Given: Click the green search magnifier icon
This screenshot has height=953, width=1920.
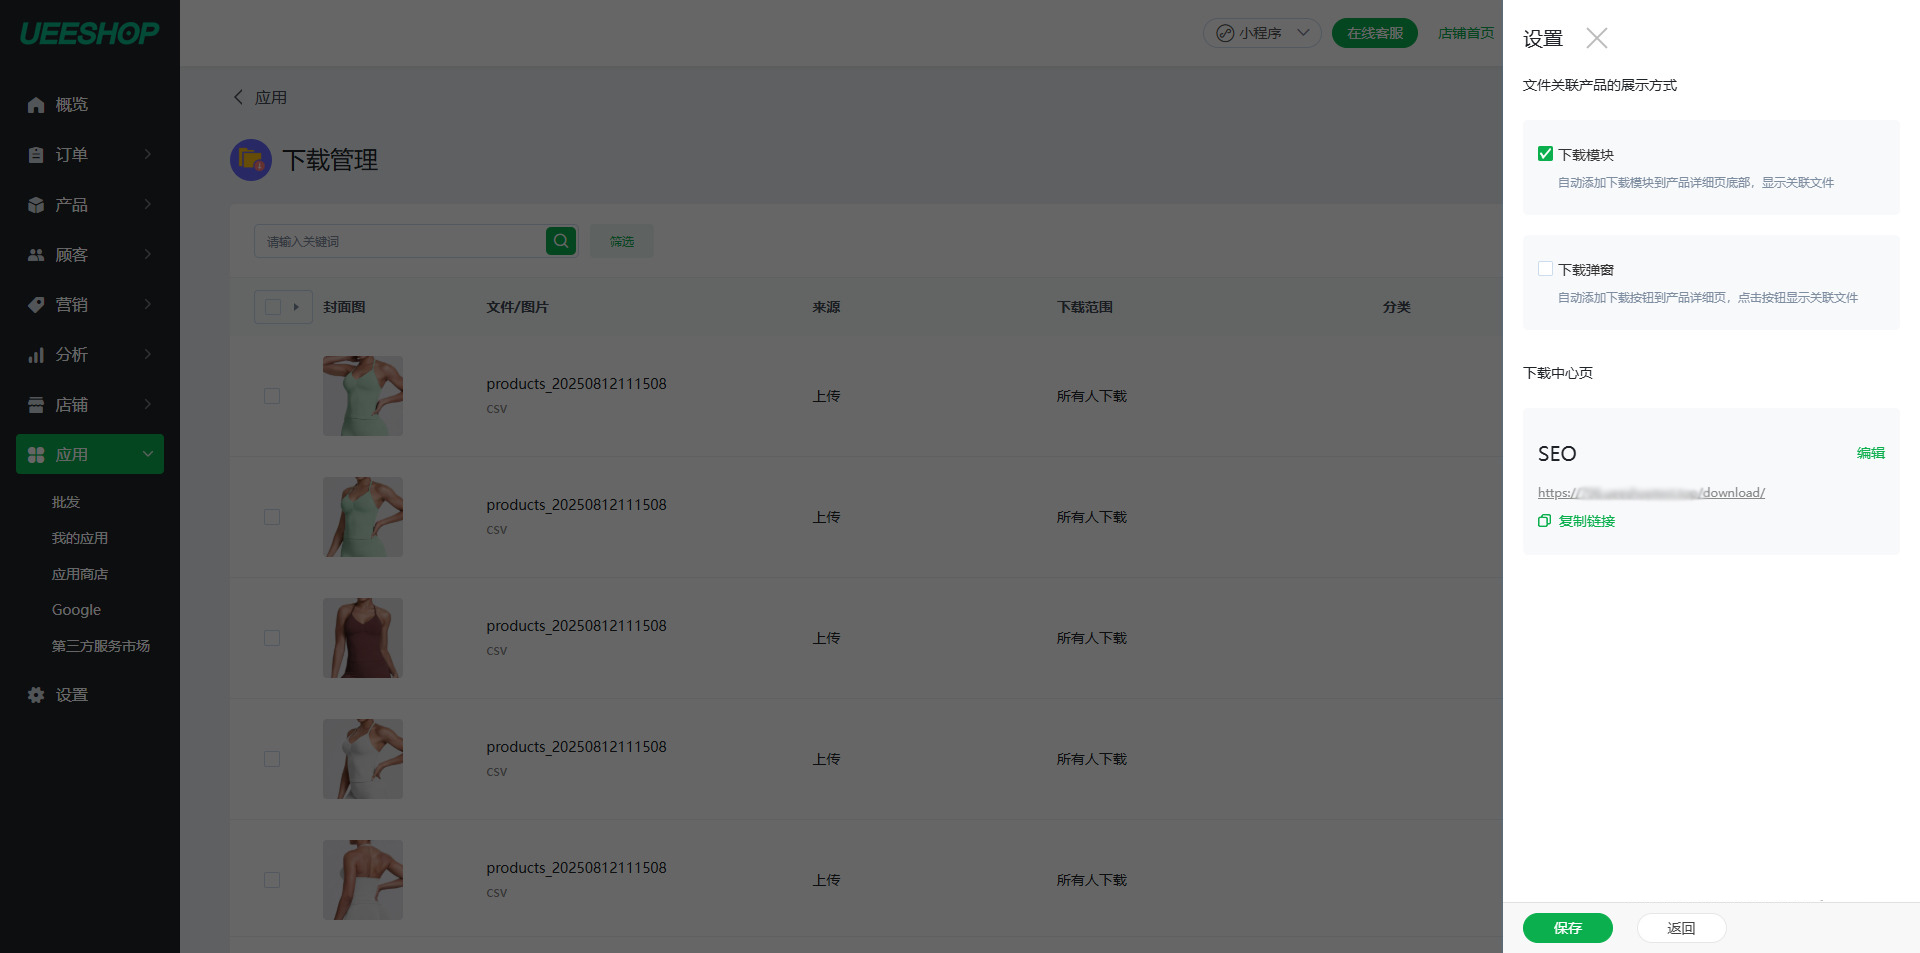Looking at the screenshot, I should tap(561, 241).
